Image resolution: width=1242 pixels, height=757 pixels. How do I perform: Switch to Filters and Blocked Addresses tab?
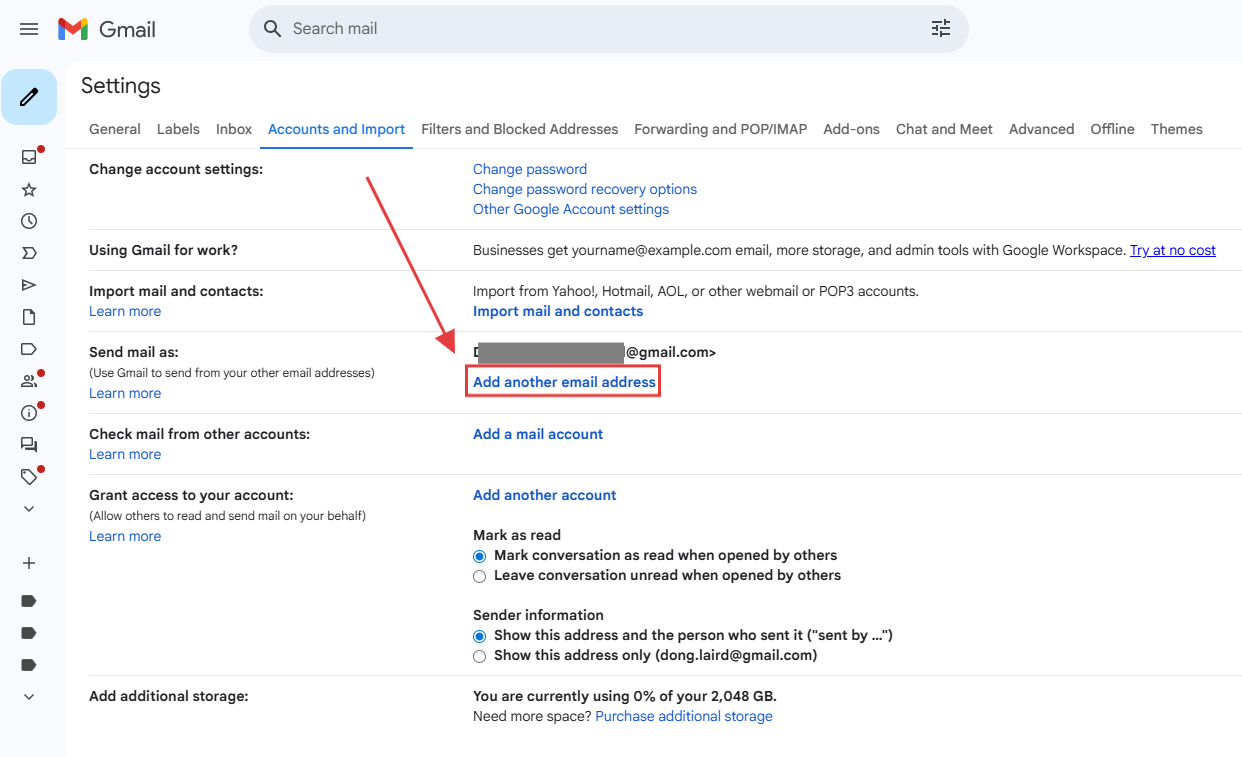tap(519, 129)
